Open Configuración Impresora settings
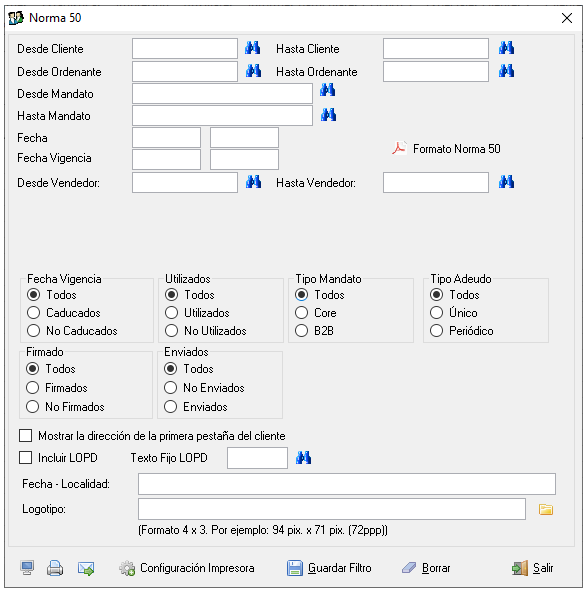 point(187,568)
